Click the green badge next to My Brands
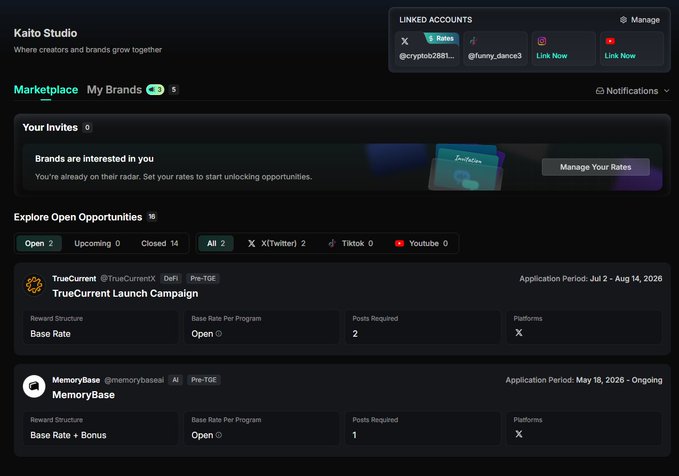 (155, 90)
